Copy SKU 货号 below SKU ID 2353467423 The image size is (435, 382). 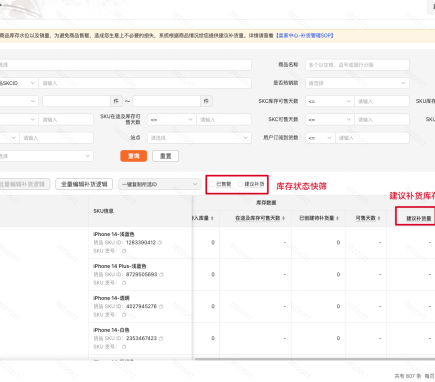click(124, 347)
